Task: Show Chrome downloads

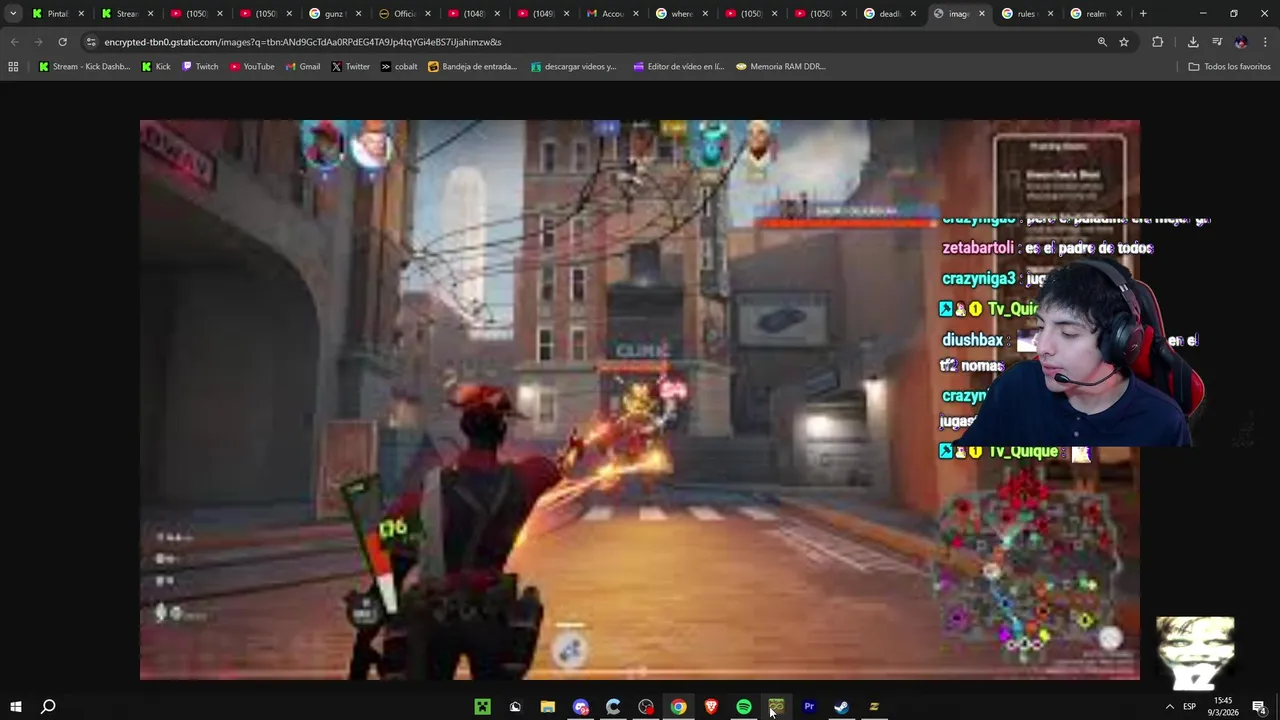Action: pyautogui.click(x=1193, y=42)
